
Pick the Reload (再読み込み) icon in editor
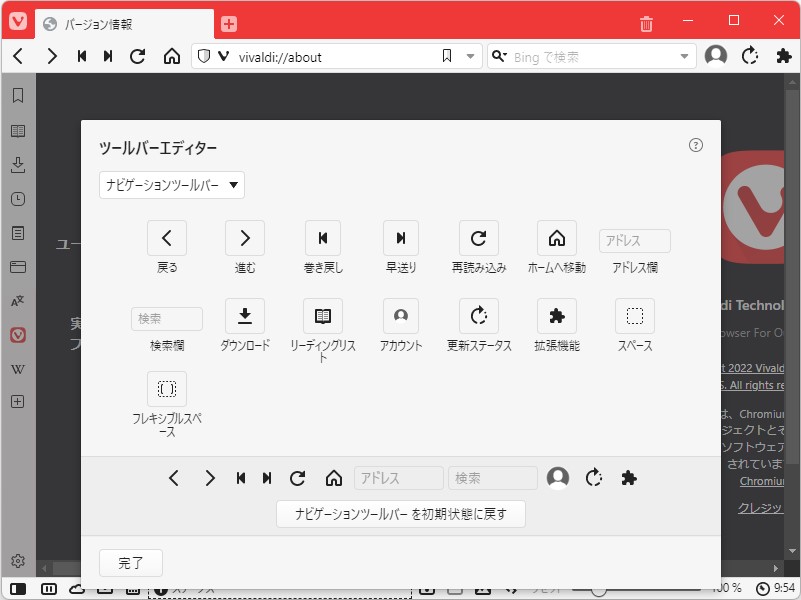pos(479,238)
